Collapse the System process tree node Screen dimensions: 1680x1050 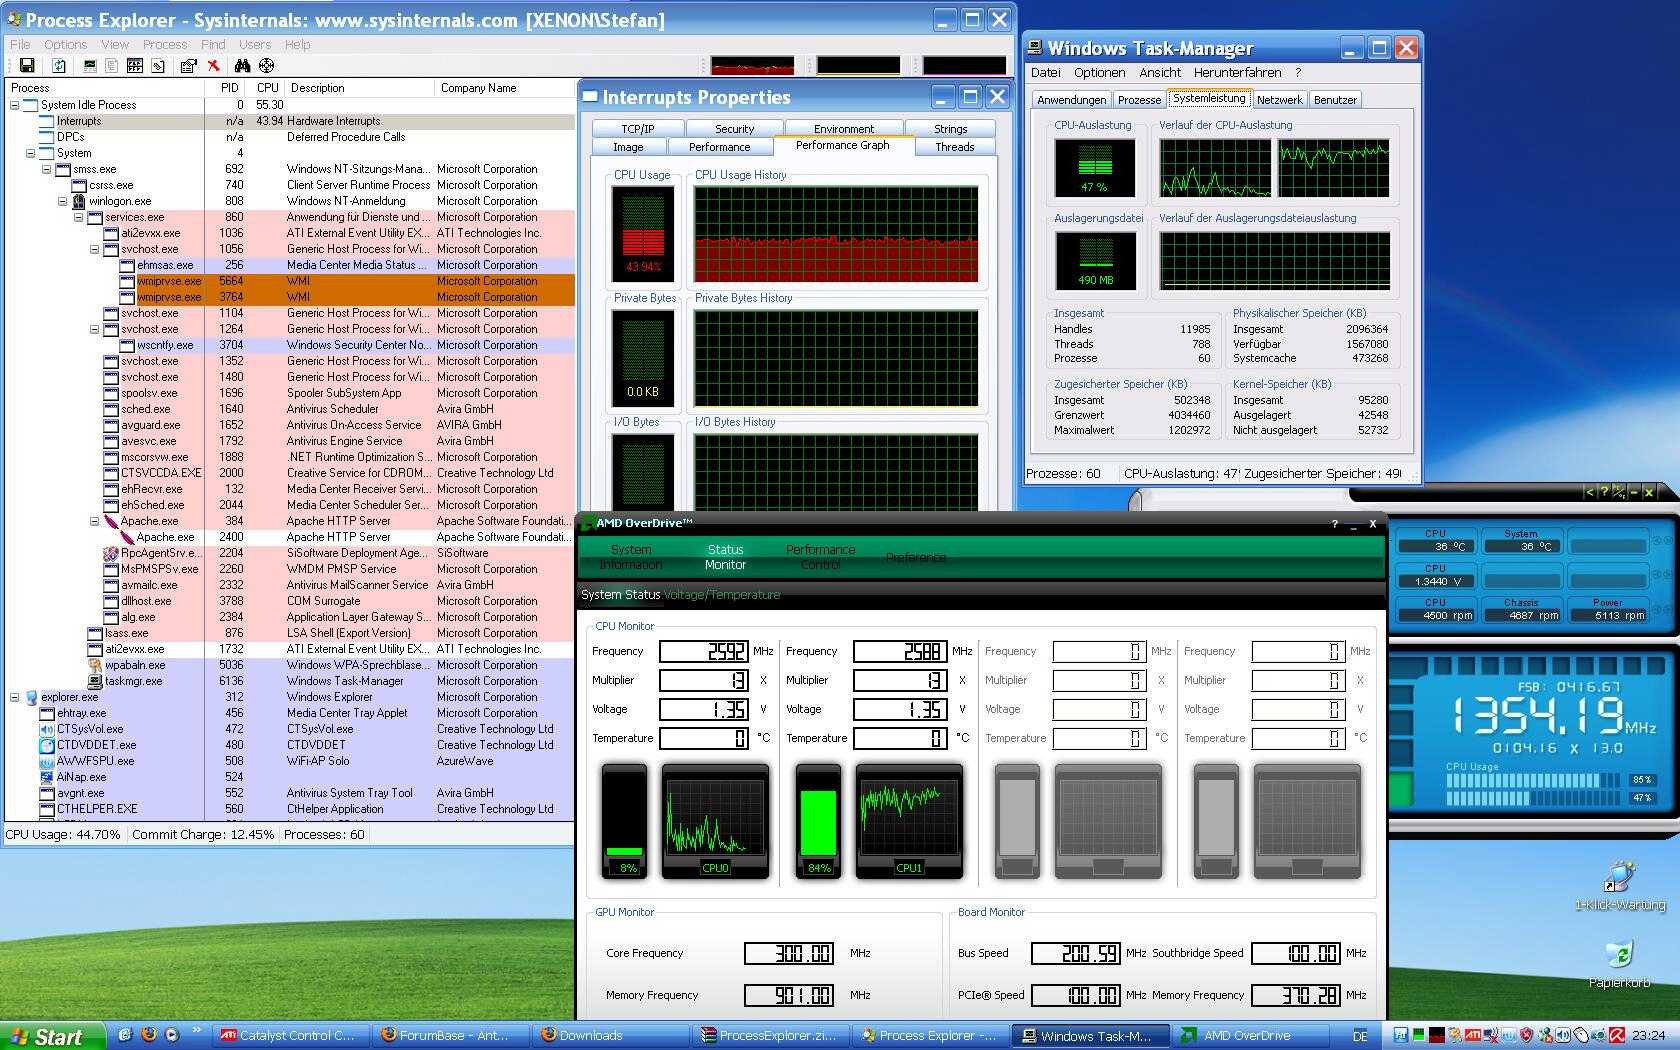tap(31, 153)
